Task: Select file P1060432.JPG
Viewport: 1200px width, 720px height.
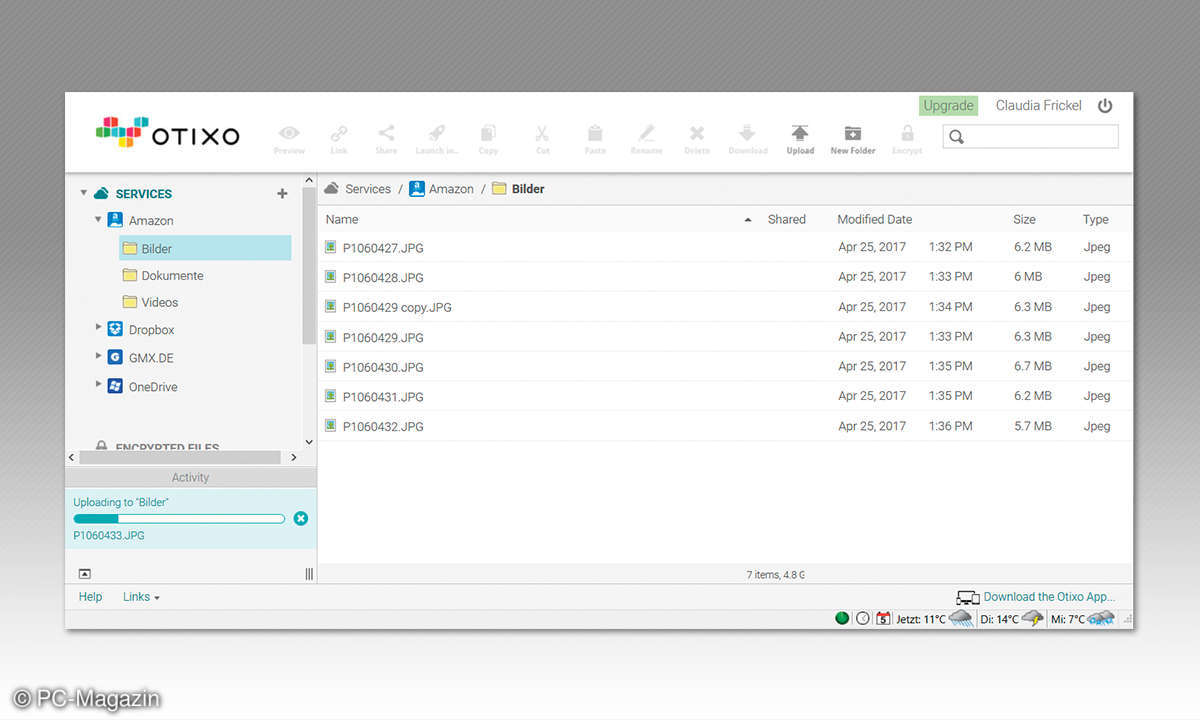Action: (x=383, y=427)
